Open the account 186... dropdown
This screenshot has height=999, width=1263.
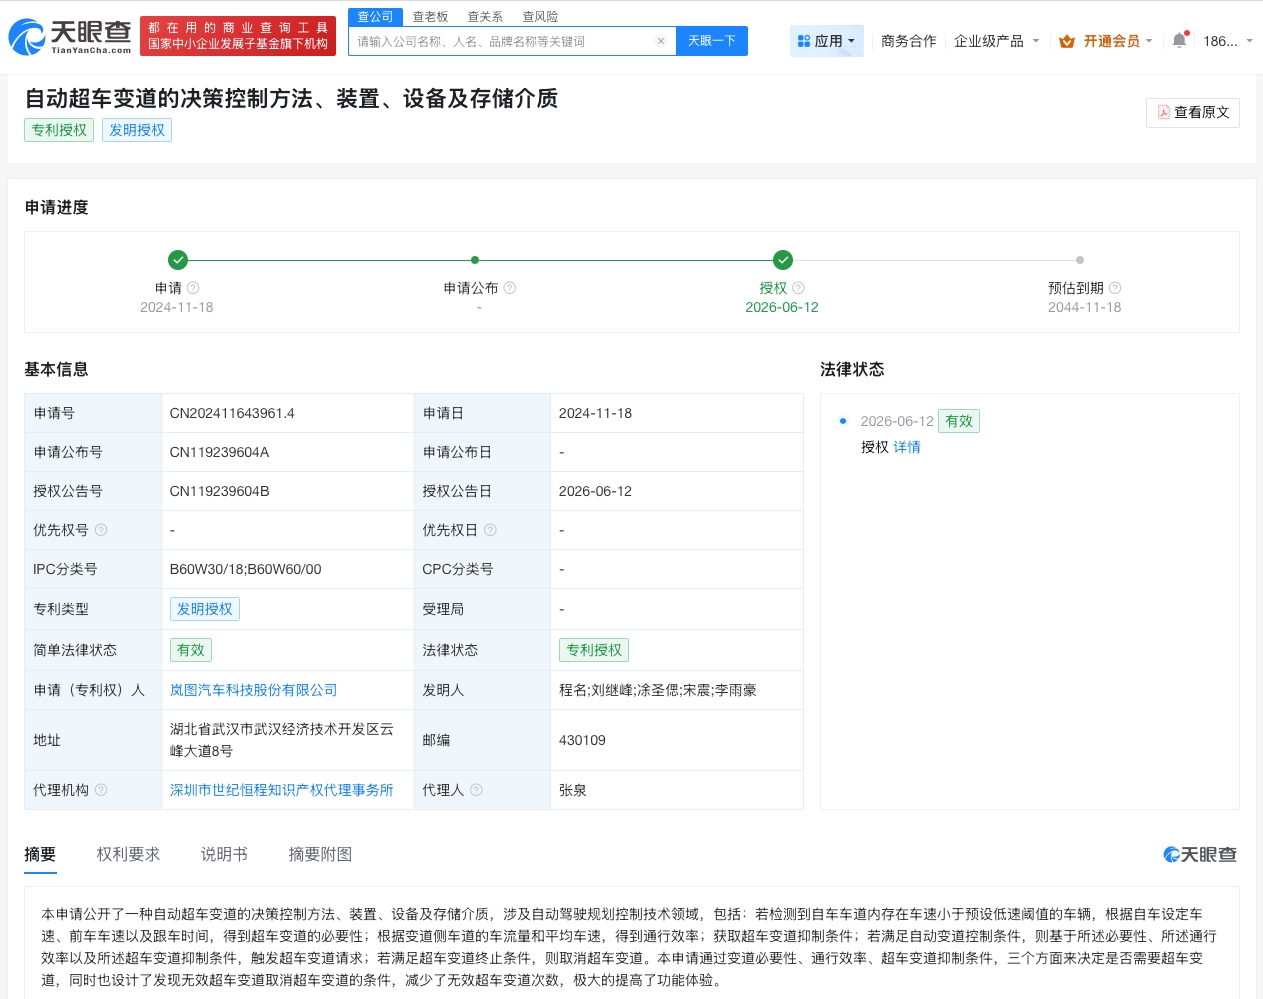pos(1228,41)
